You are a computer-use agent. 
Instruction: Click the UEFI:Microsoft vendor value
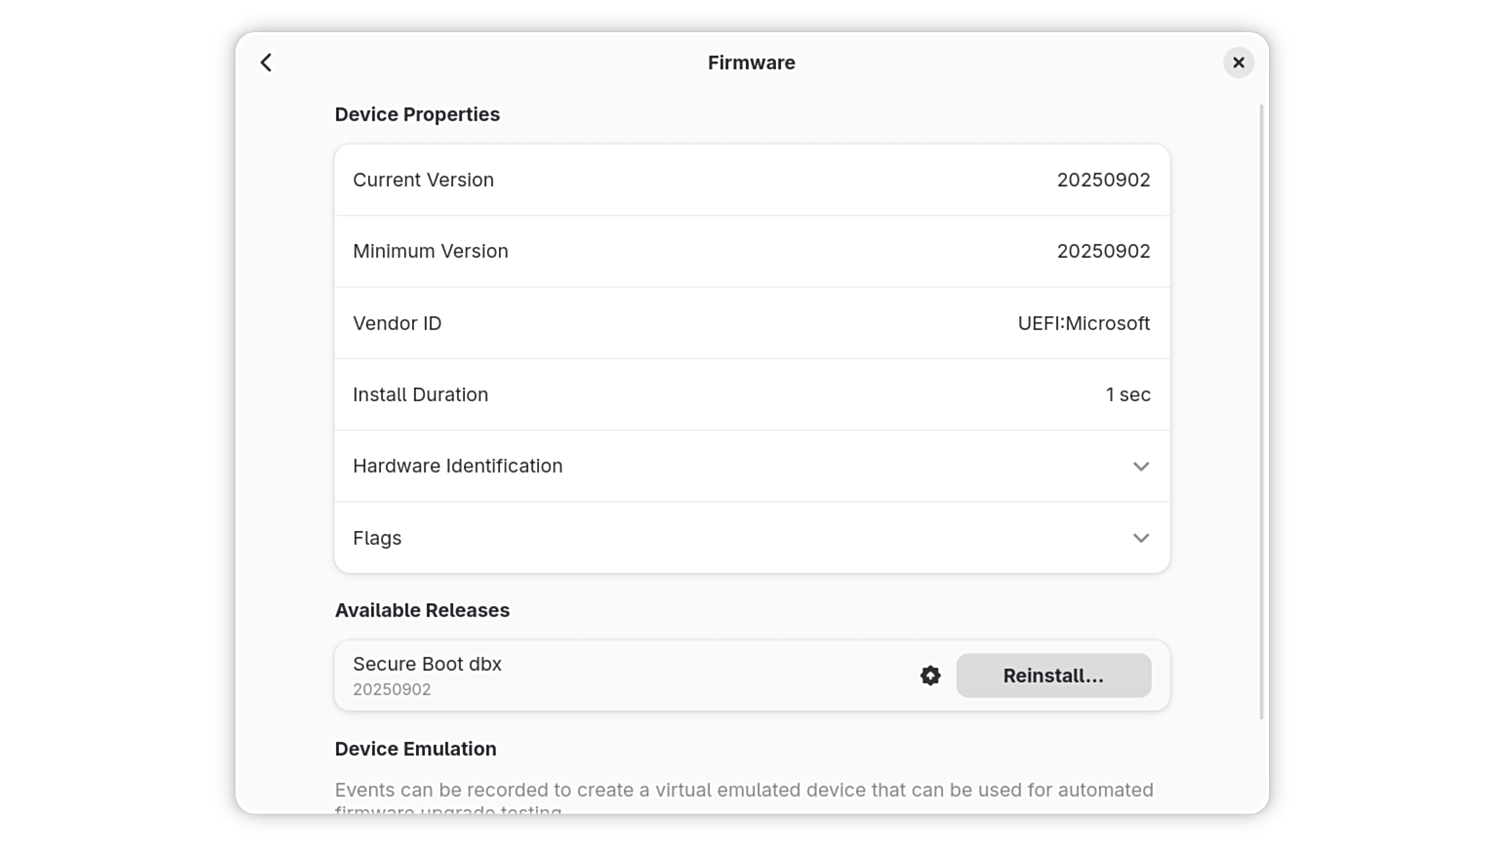point(1083,323)
